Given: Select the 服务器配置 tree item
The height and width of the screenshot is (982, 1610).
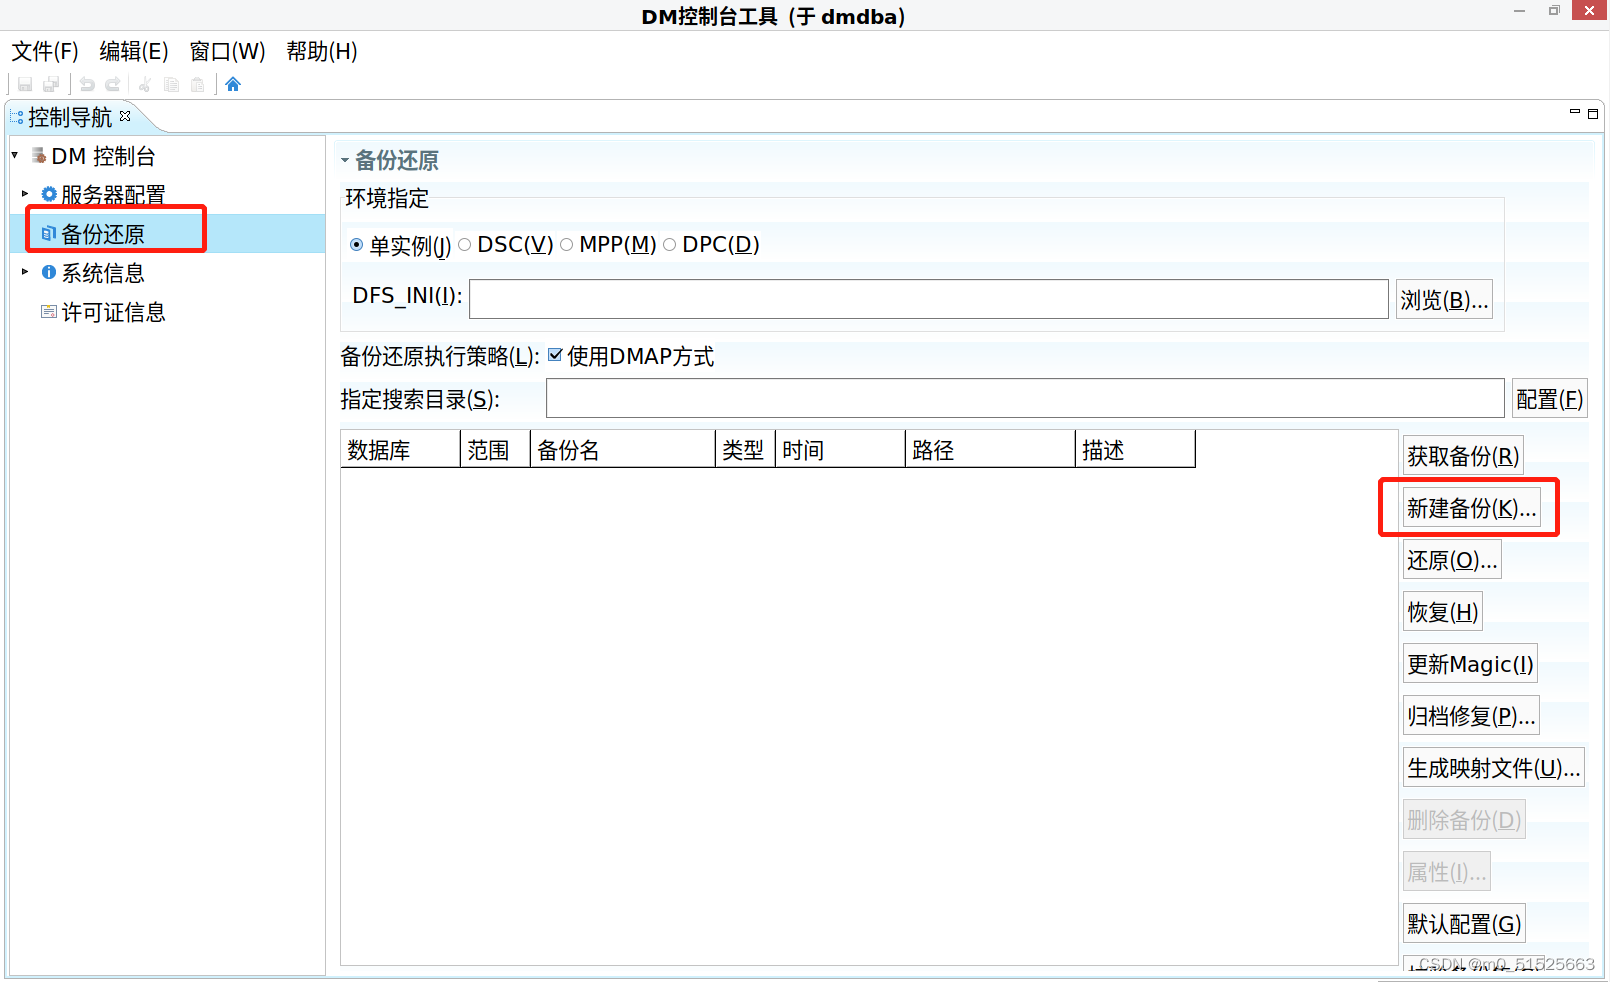Looking at the screenshot, I should pyautogui.click(x=113, y=195).
